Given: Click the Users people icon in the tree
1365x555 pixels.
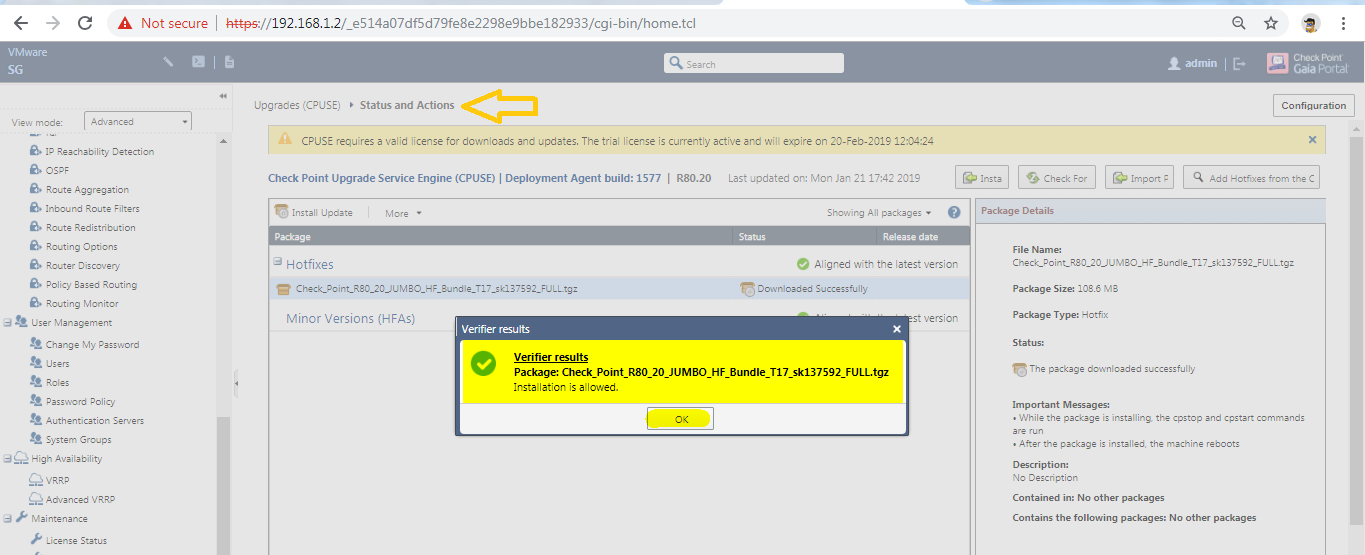Looking at the screenshot, I should pyautogui.click(x=36, y=364).
